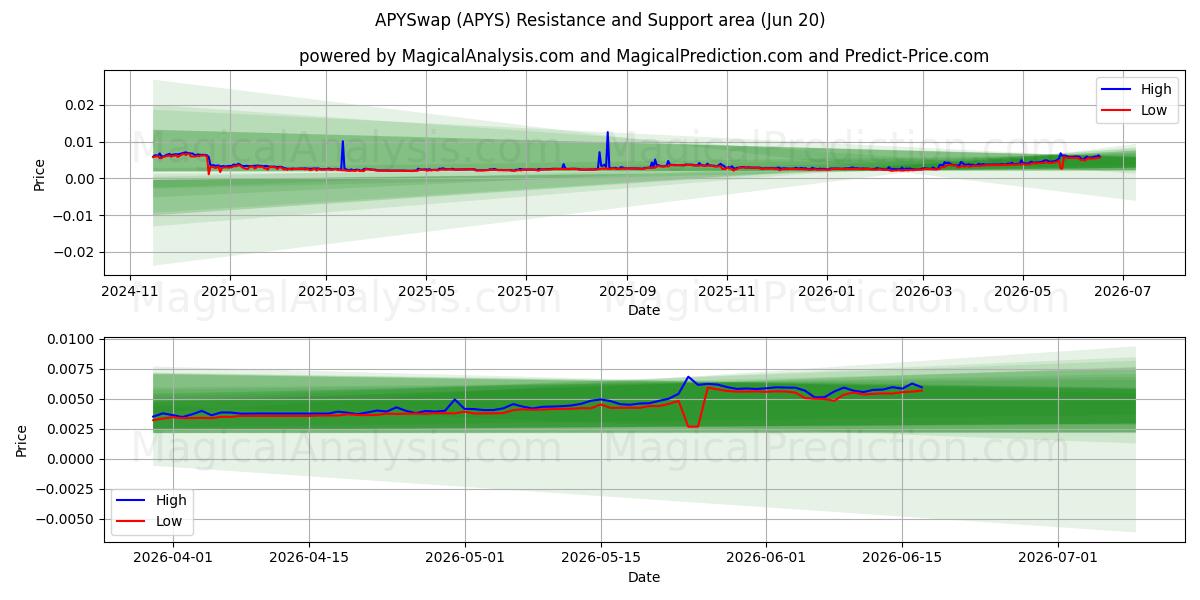
Task: Click the '0.0050' y-axis tick in bottom chart
Action: click(x=73, y=399)
